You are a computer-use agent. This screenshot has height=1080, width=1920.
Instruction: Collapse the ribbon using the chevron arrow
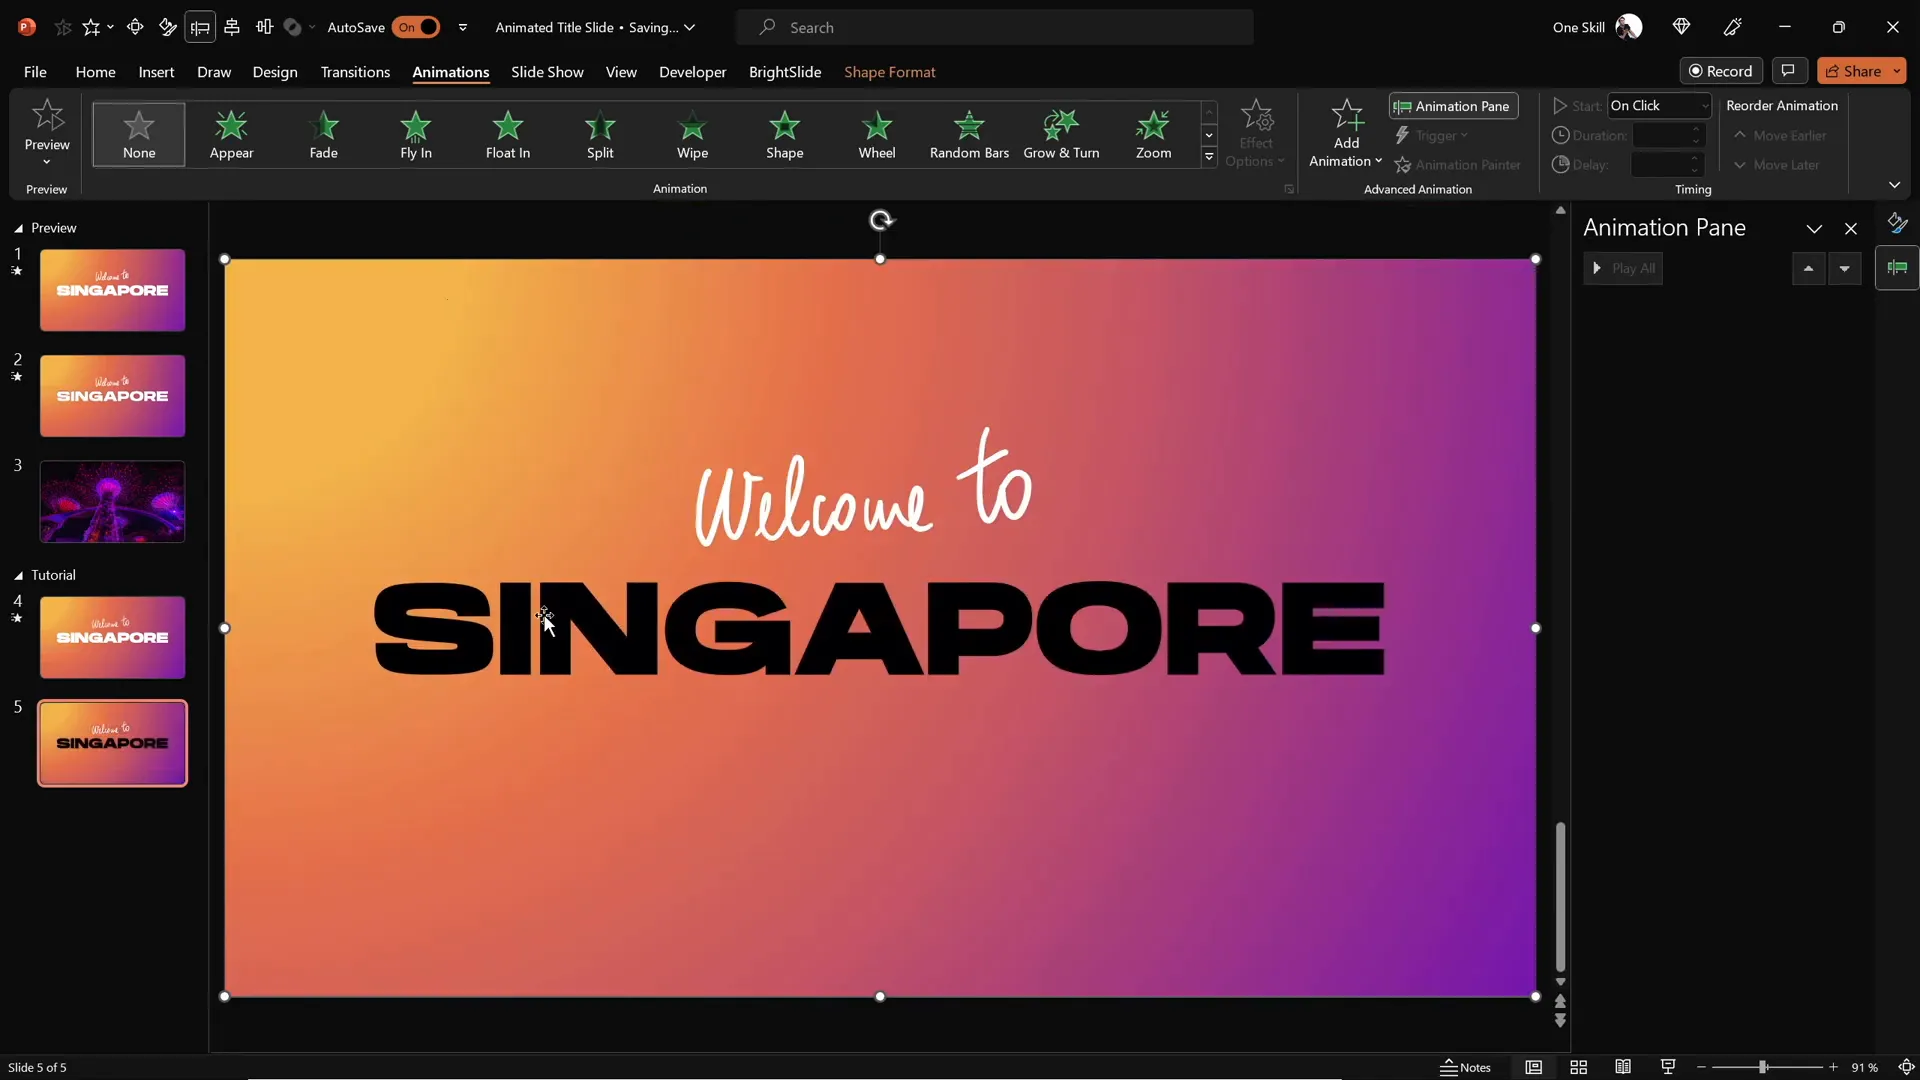point(1894,185)
